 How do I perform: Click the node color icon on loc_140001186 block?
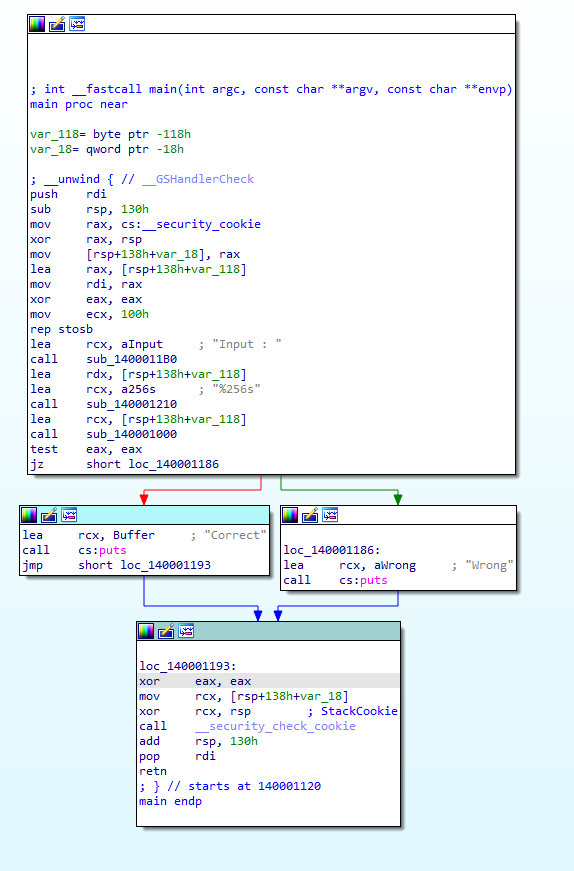(290, 515)
